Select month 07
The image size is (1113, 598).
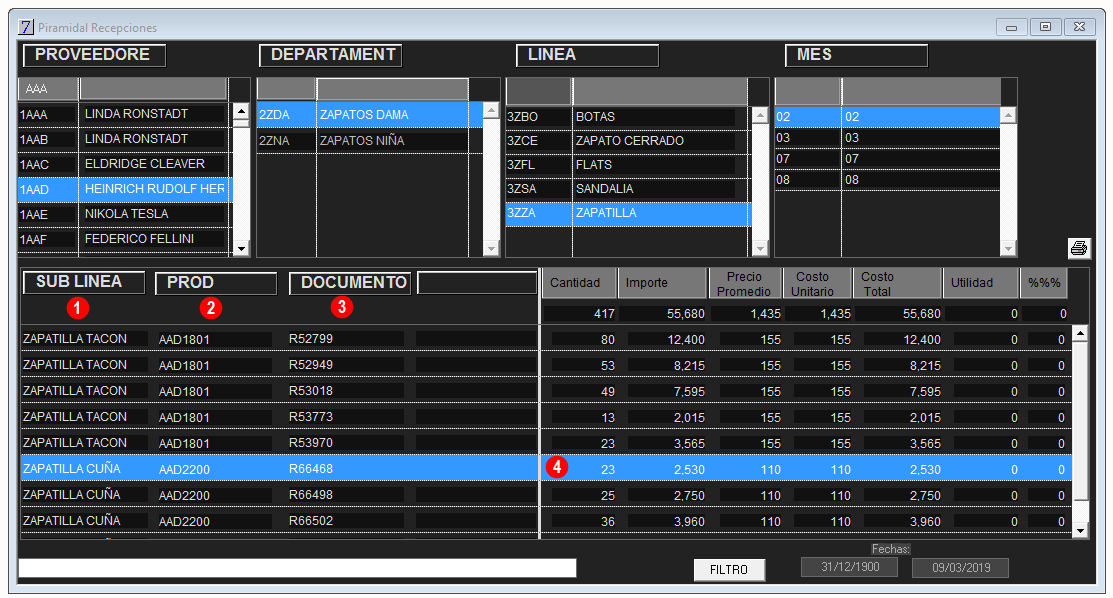click(887, 158)
